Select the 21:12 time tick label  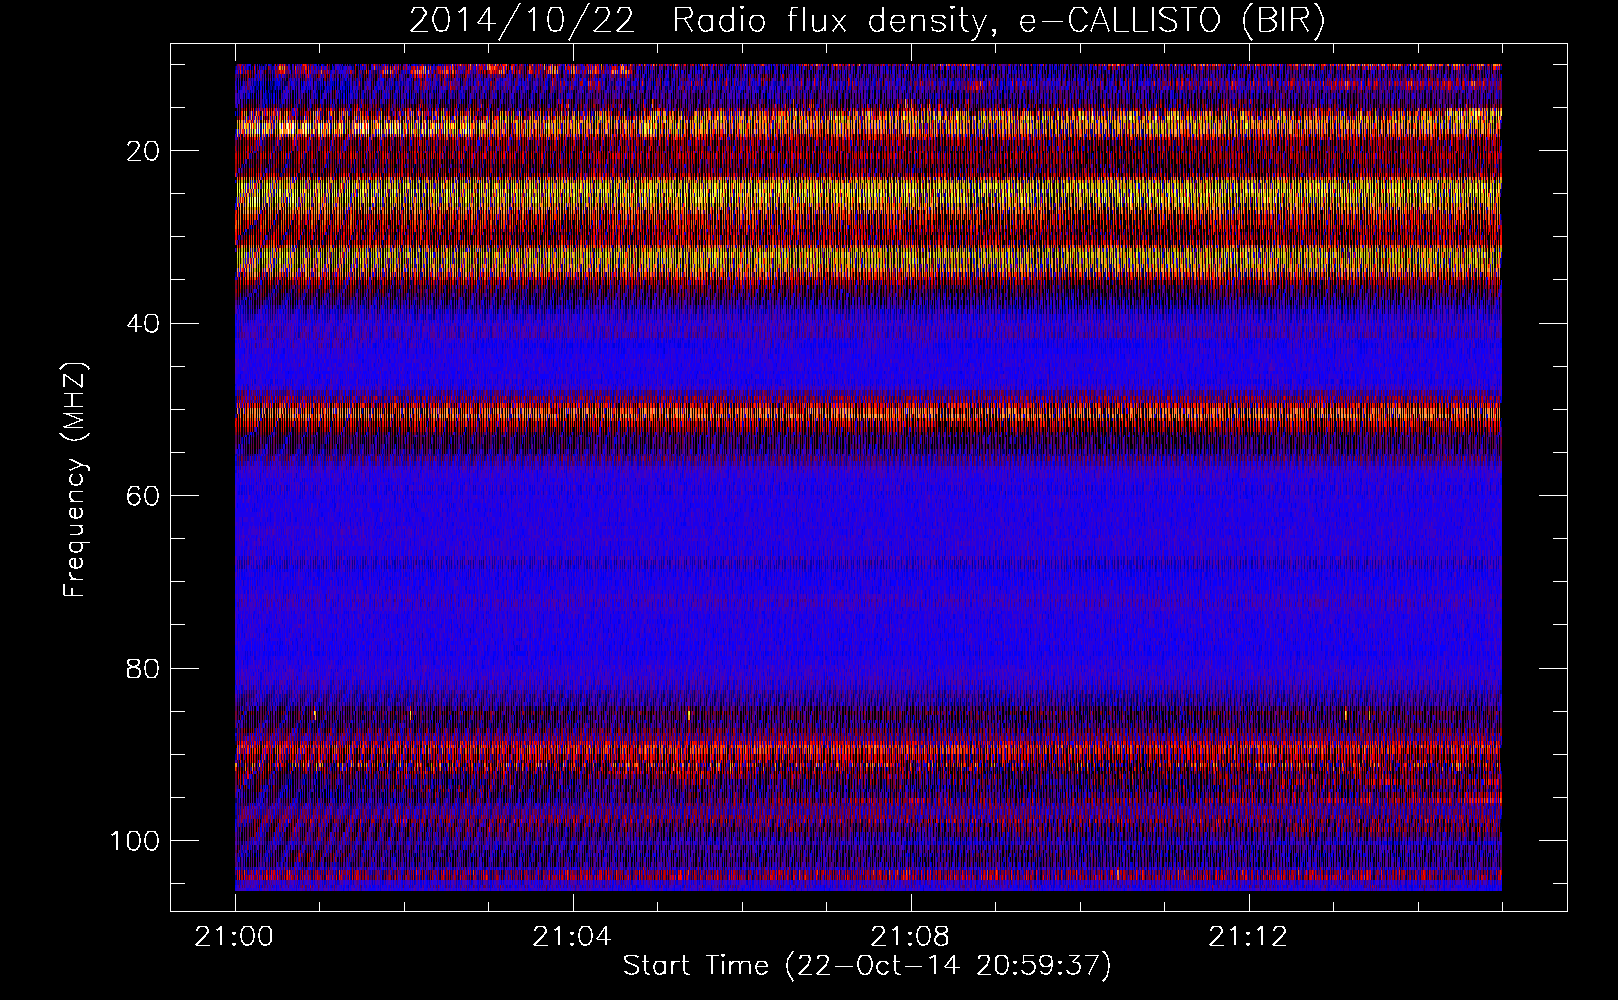click(x=1248, y=937)
